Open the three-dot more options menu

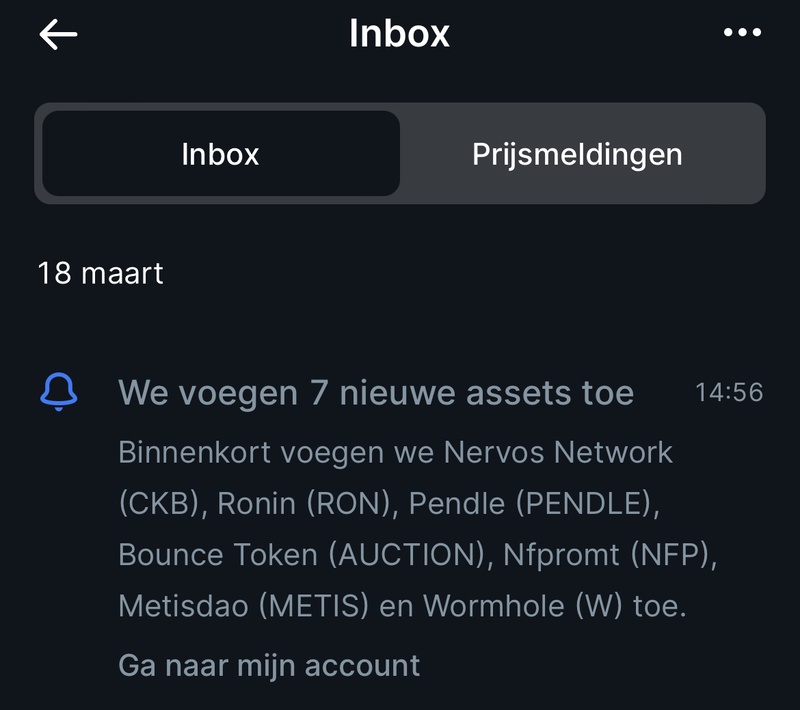742,33
